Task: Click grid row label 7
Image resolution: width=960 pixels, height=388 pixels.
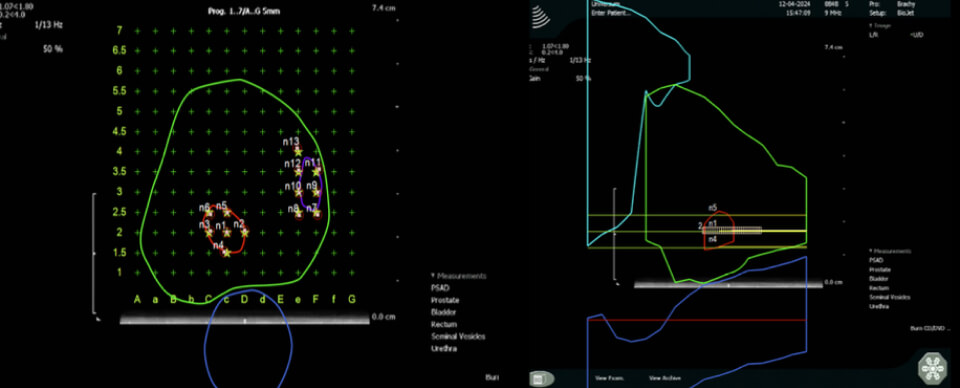Action: [119, 30]
